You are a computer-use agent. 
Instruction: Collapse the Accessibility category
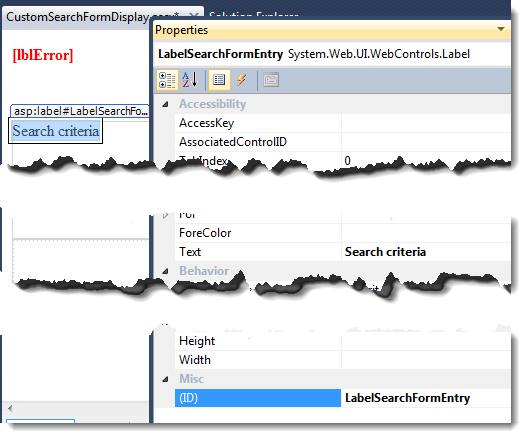click(x=165, y=104)
